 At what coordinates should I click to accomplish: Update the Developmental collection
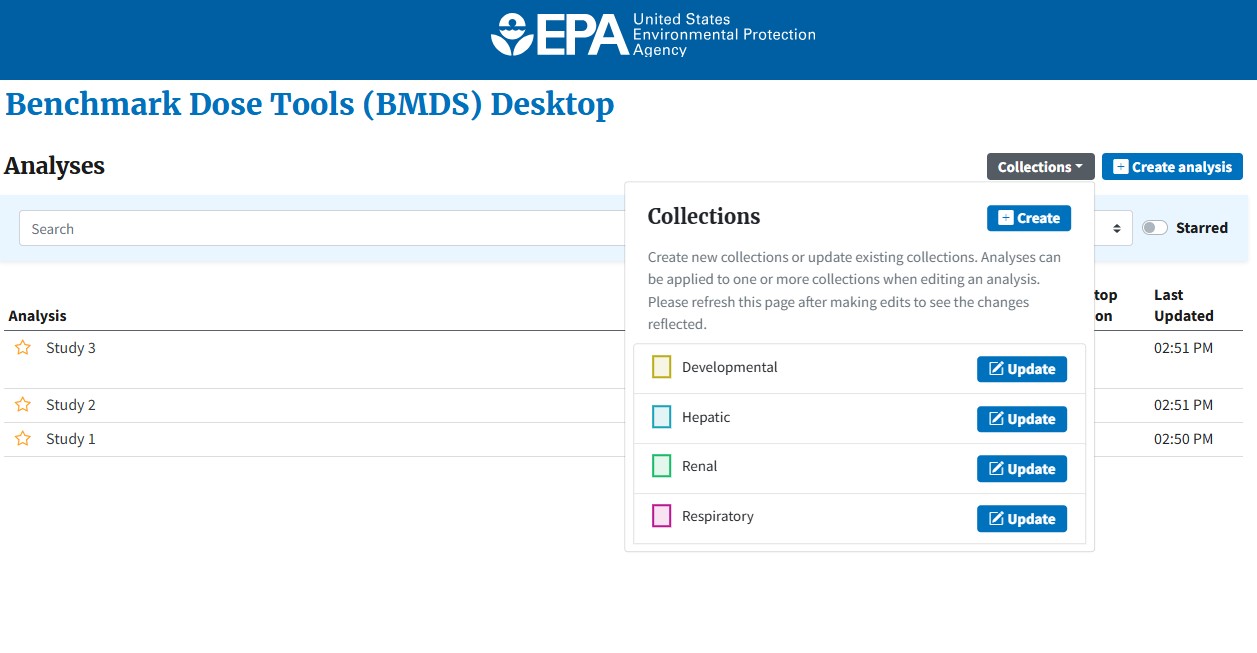(1022, 369)
